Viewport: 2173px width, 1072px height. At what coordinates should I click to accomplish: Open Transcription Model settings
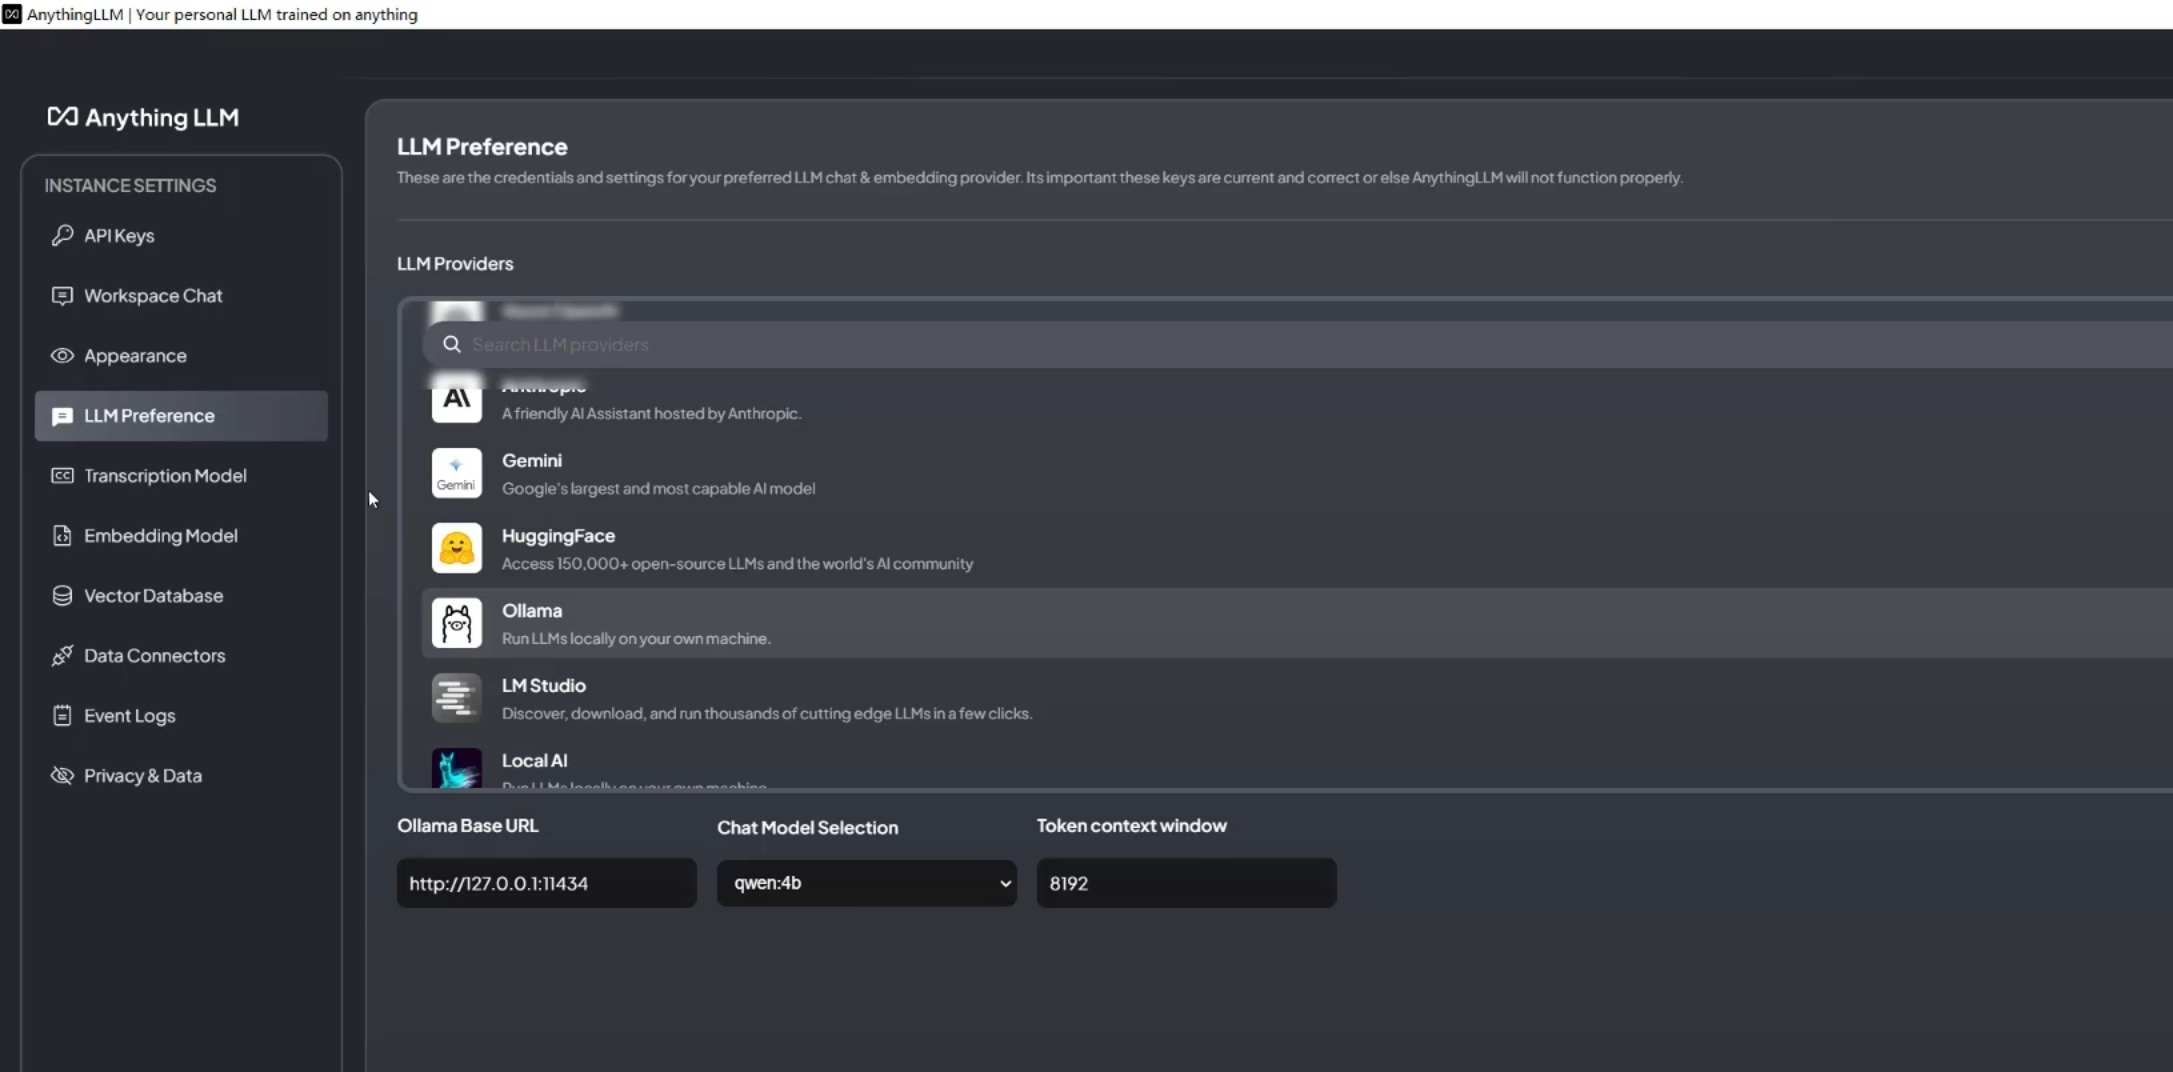click(181, 475)
